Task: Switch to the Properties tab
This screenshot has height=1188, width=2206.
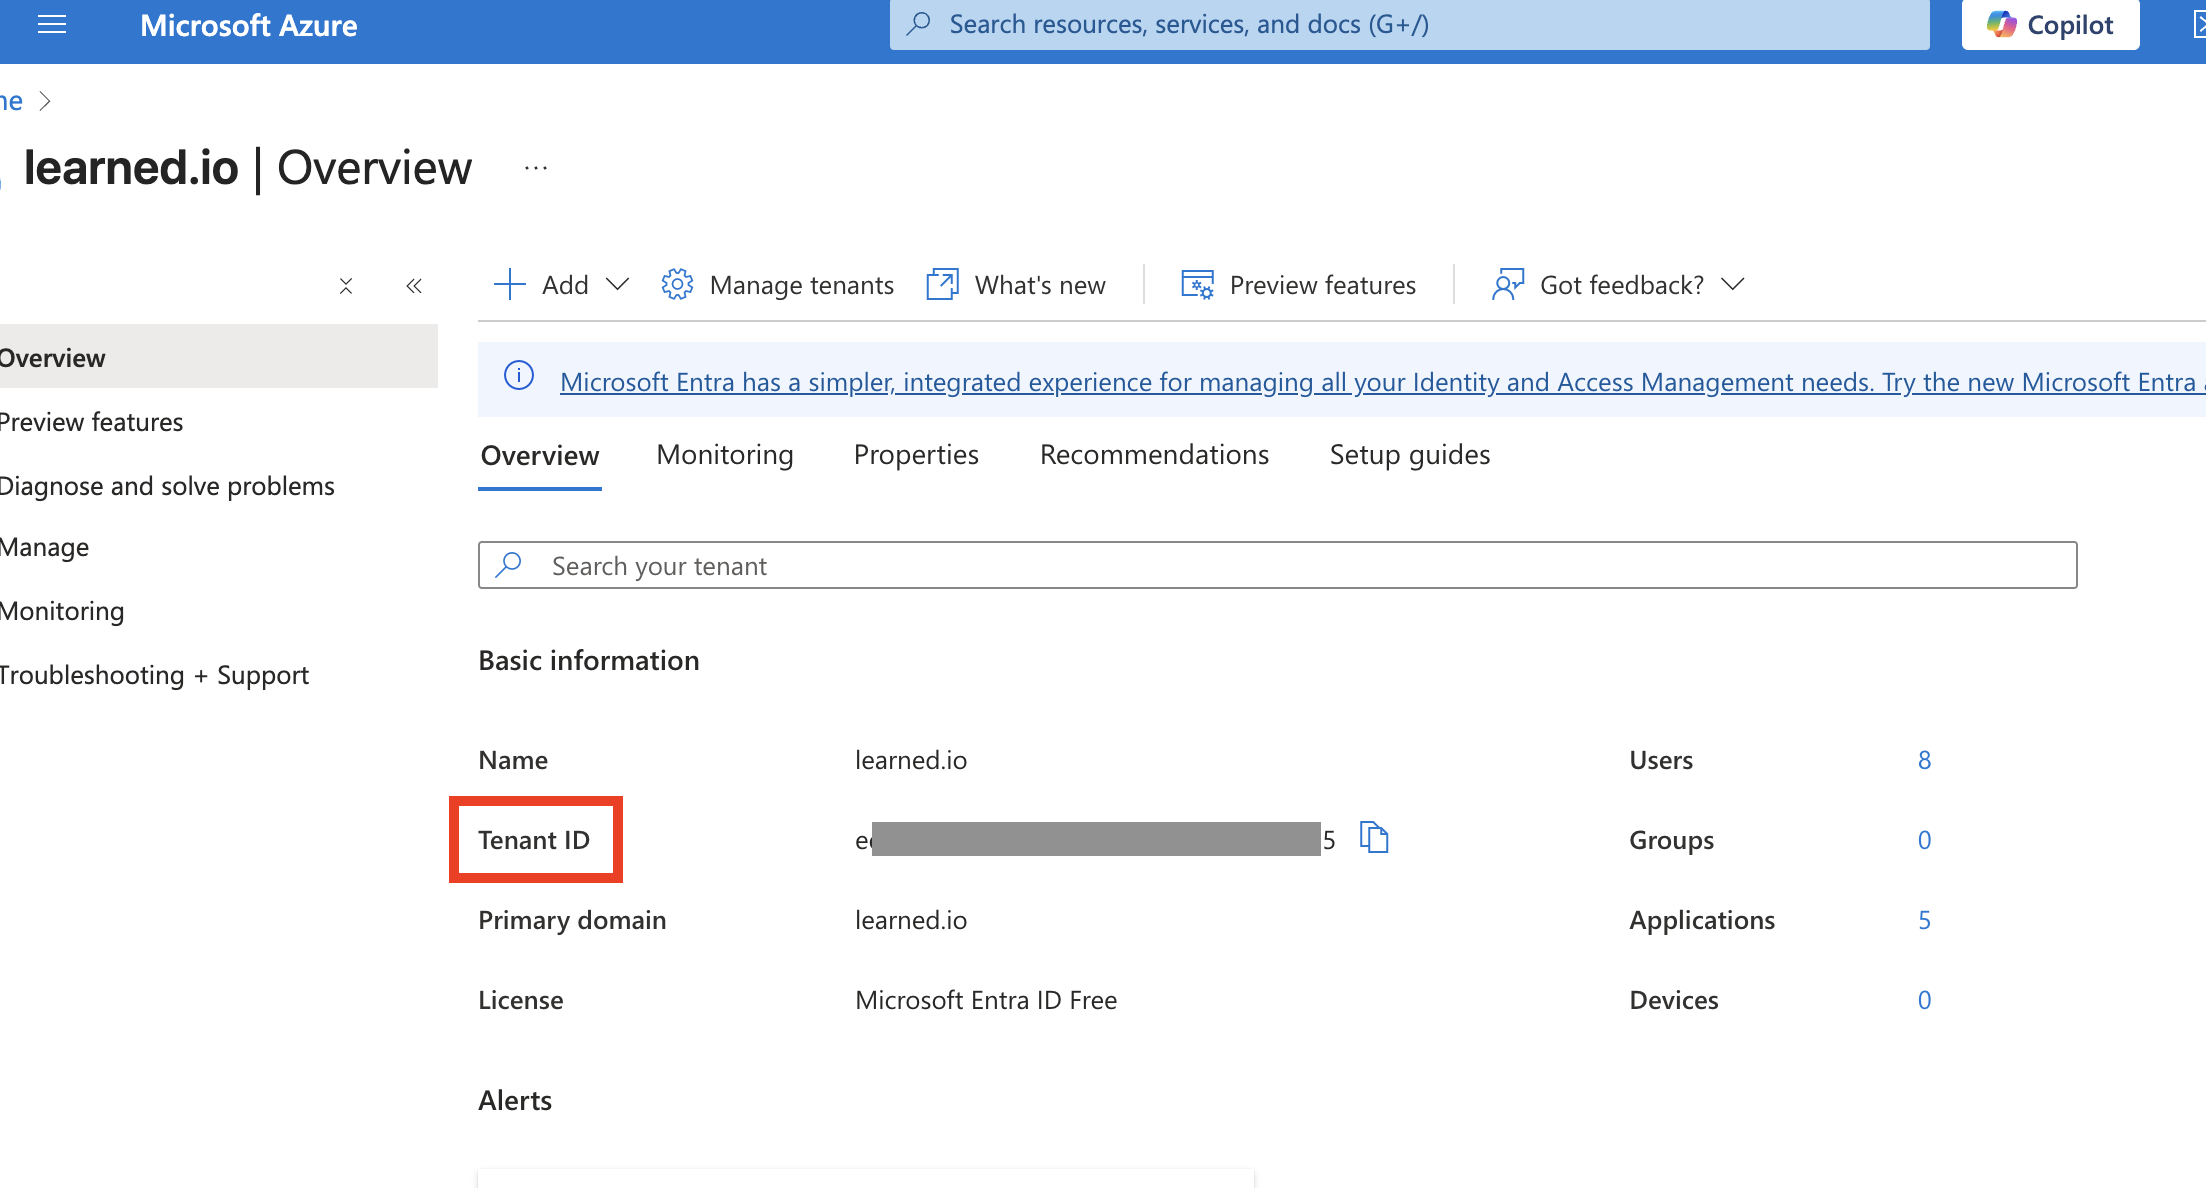Action: point(916,455)
